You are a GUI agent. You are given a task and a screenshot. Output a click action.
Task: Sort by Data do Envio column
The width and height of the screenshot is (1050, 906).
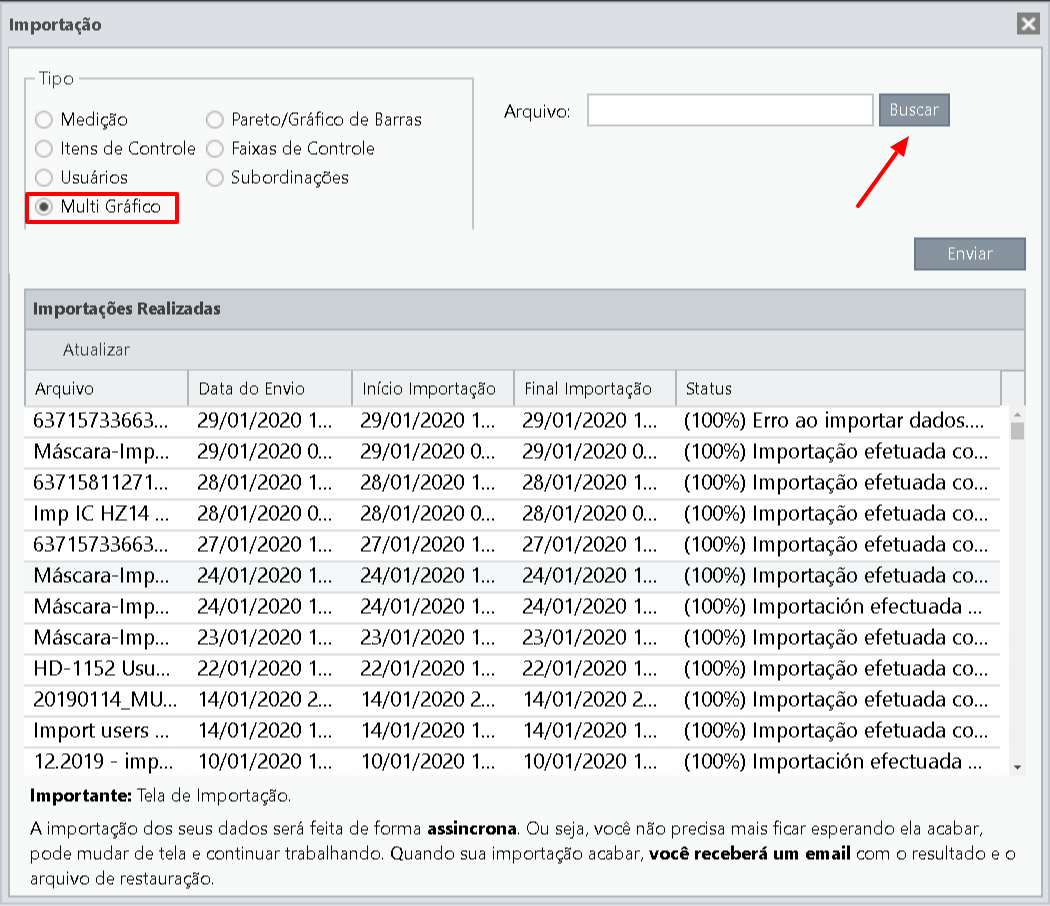270,388
